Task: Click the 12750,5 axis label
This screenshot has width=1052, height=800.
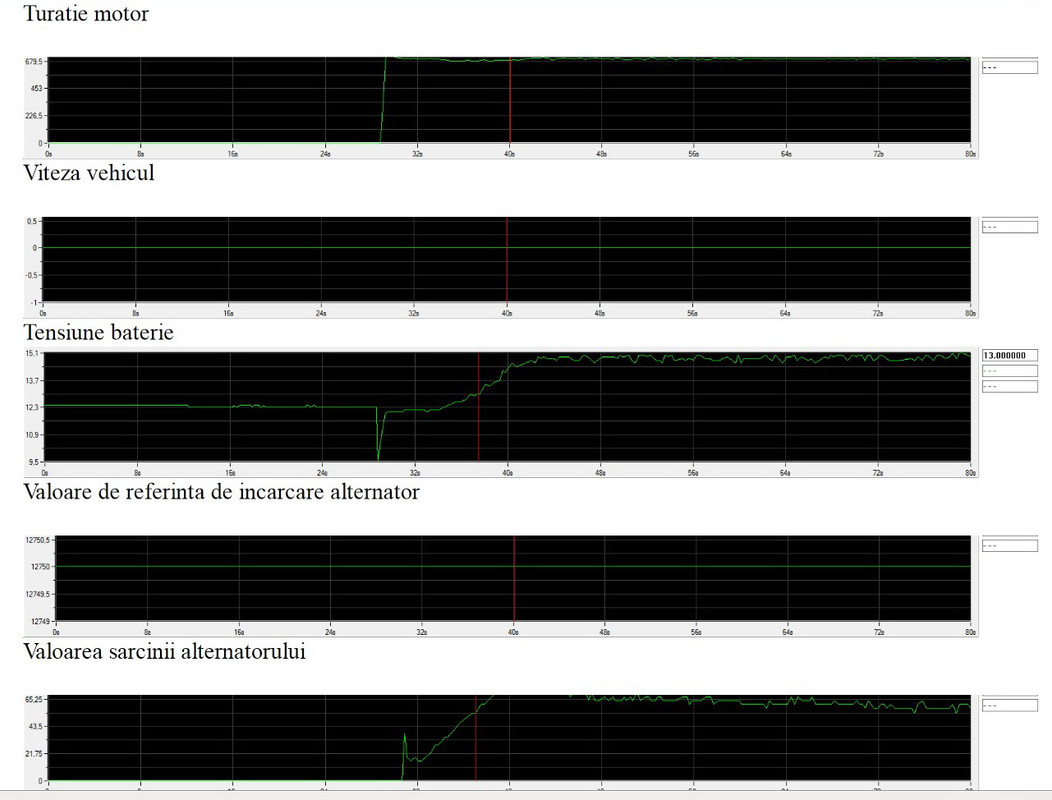Action: [38, 540]
